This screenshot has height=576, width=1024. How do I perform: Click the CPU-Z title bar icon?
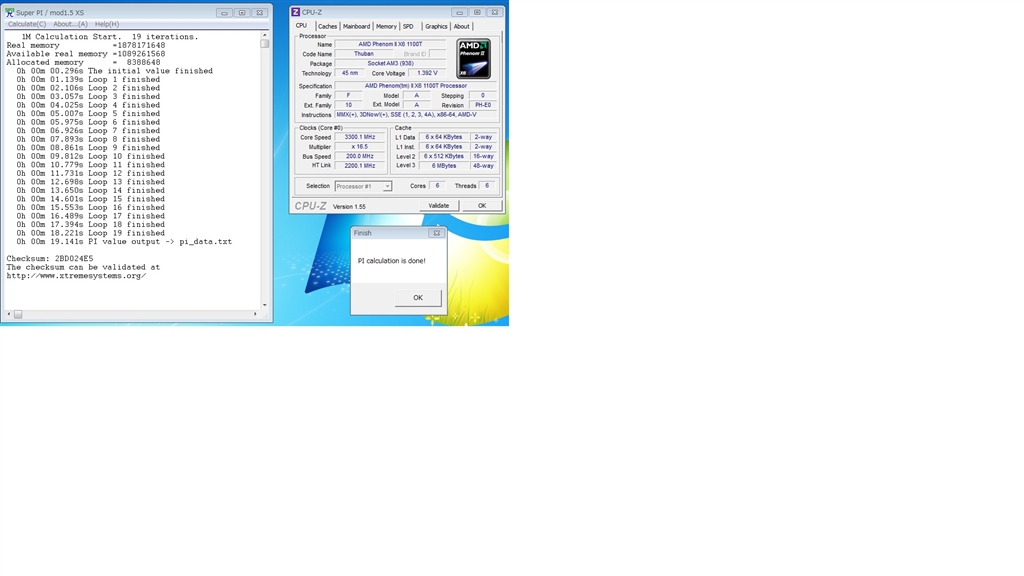[x=295, y=12]
